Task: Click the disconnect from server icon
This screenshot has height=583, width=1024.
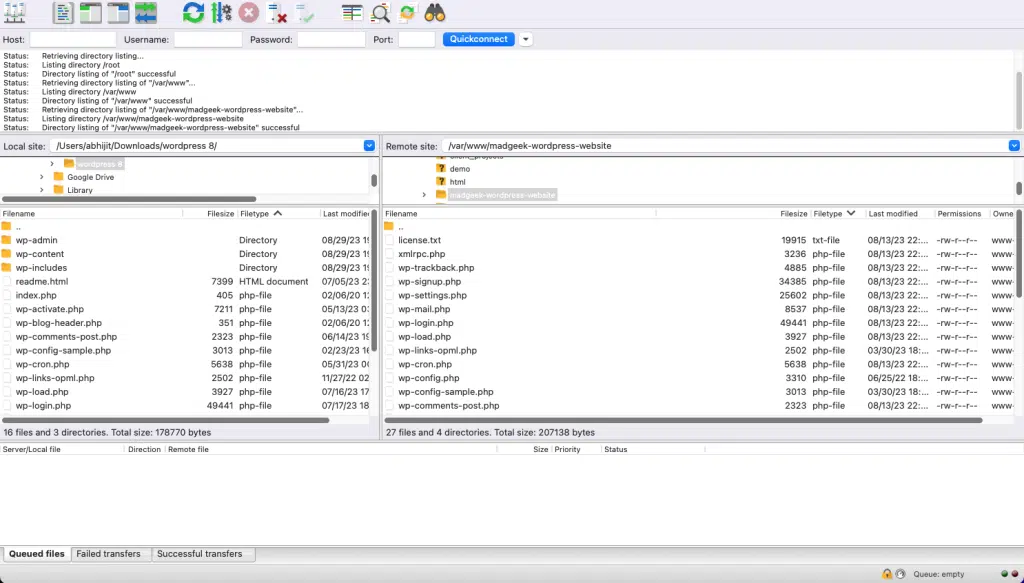Action: (278, 13)
